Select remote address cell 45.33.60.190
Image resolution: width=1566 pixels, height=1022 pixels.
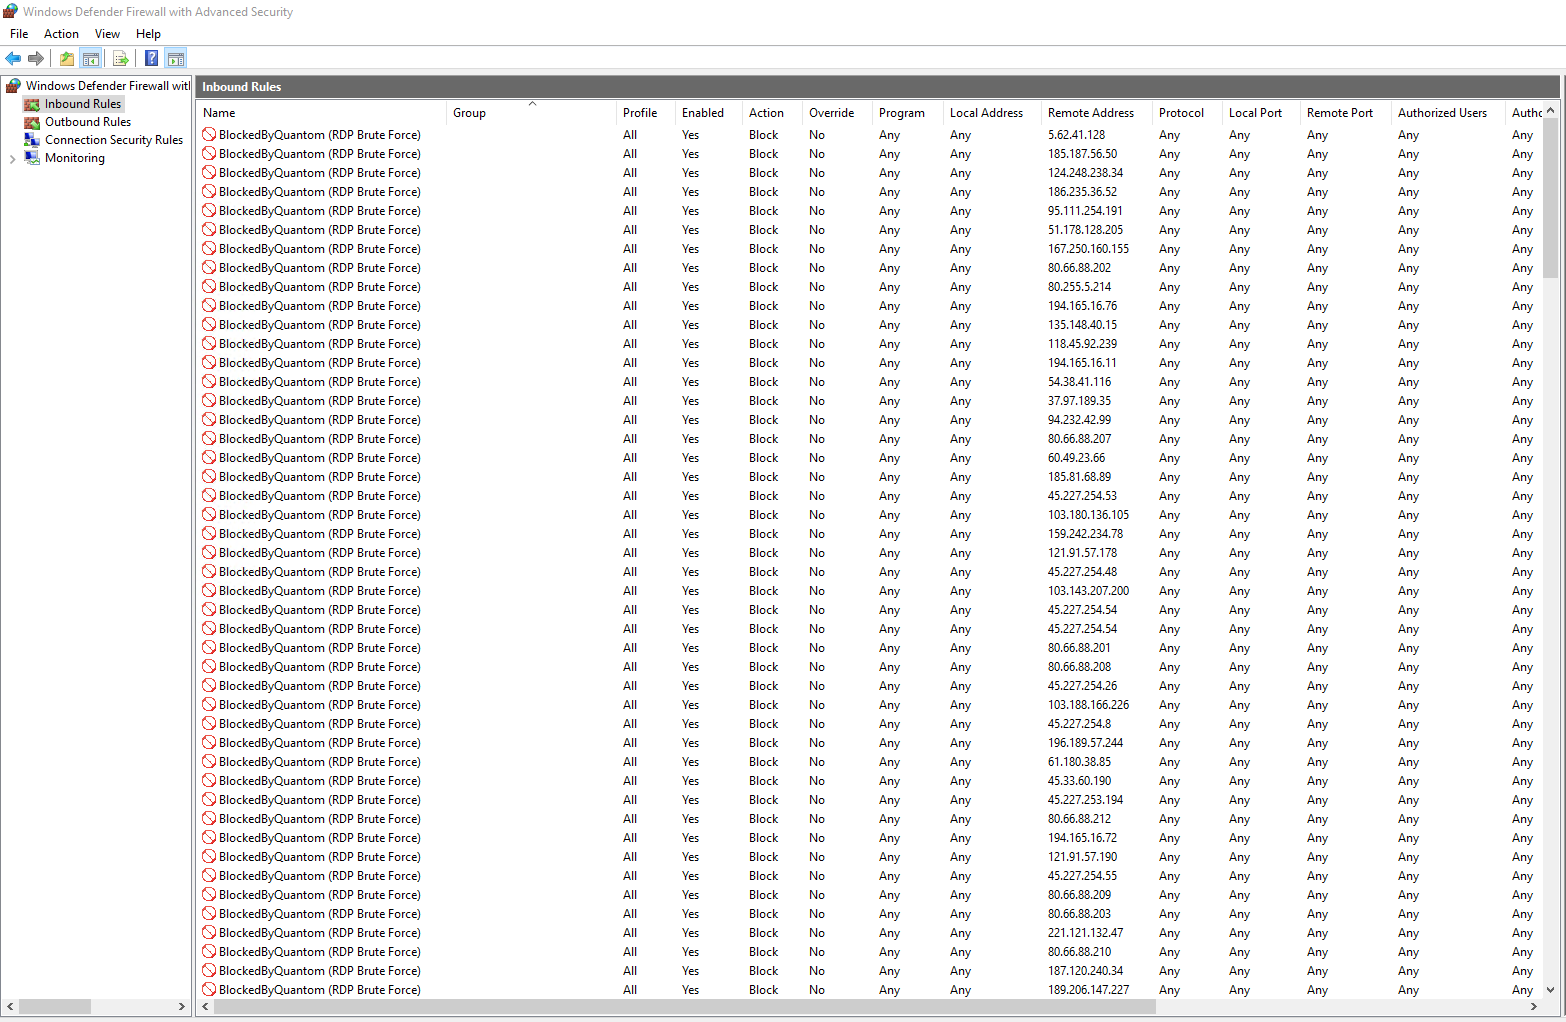pyautogui.click(x=1079, y=781)
